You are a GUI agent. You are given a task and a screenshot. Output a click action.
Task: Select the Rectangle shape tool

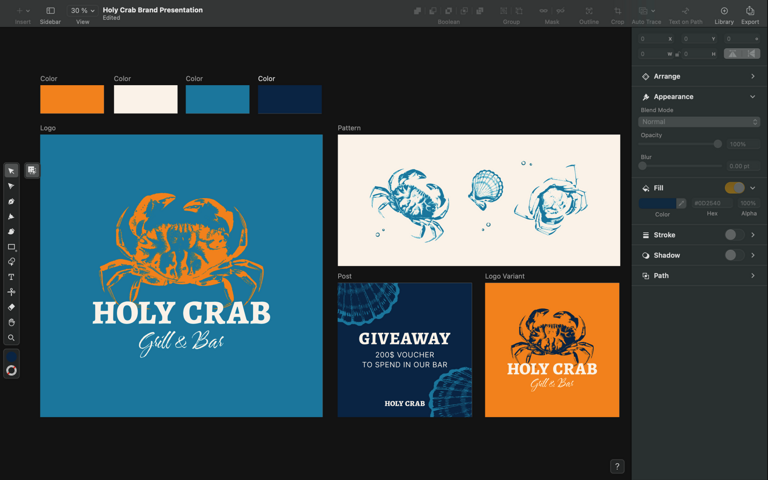pos(11,247)
